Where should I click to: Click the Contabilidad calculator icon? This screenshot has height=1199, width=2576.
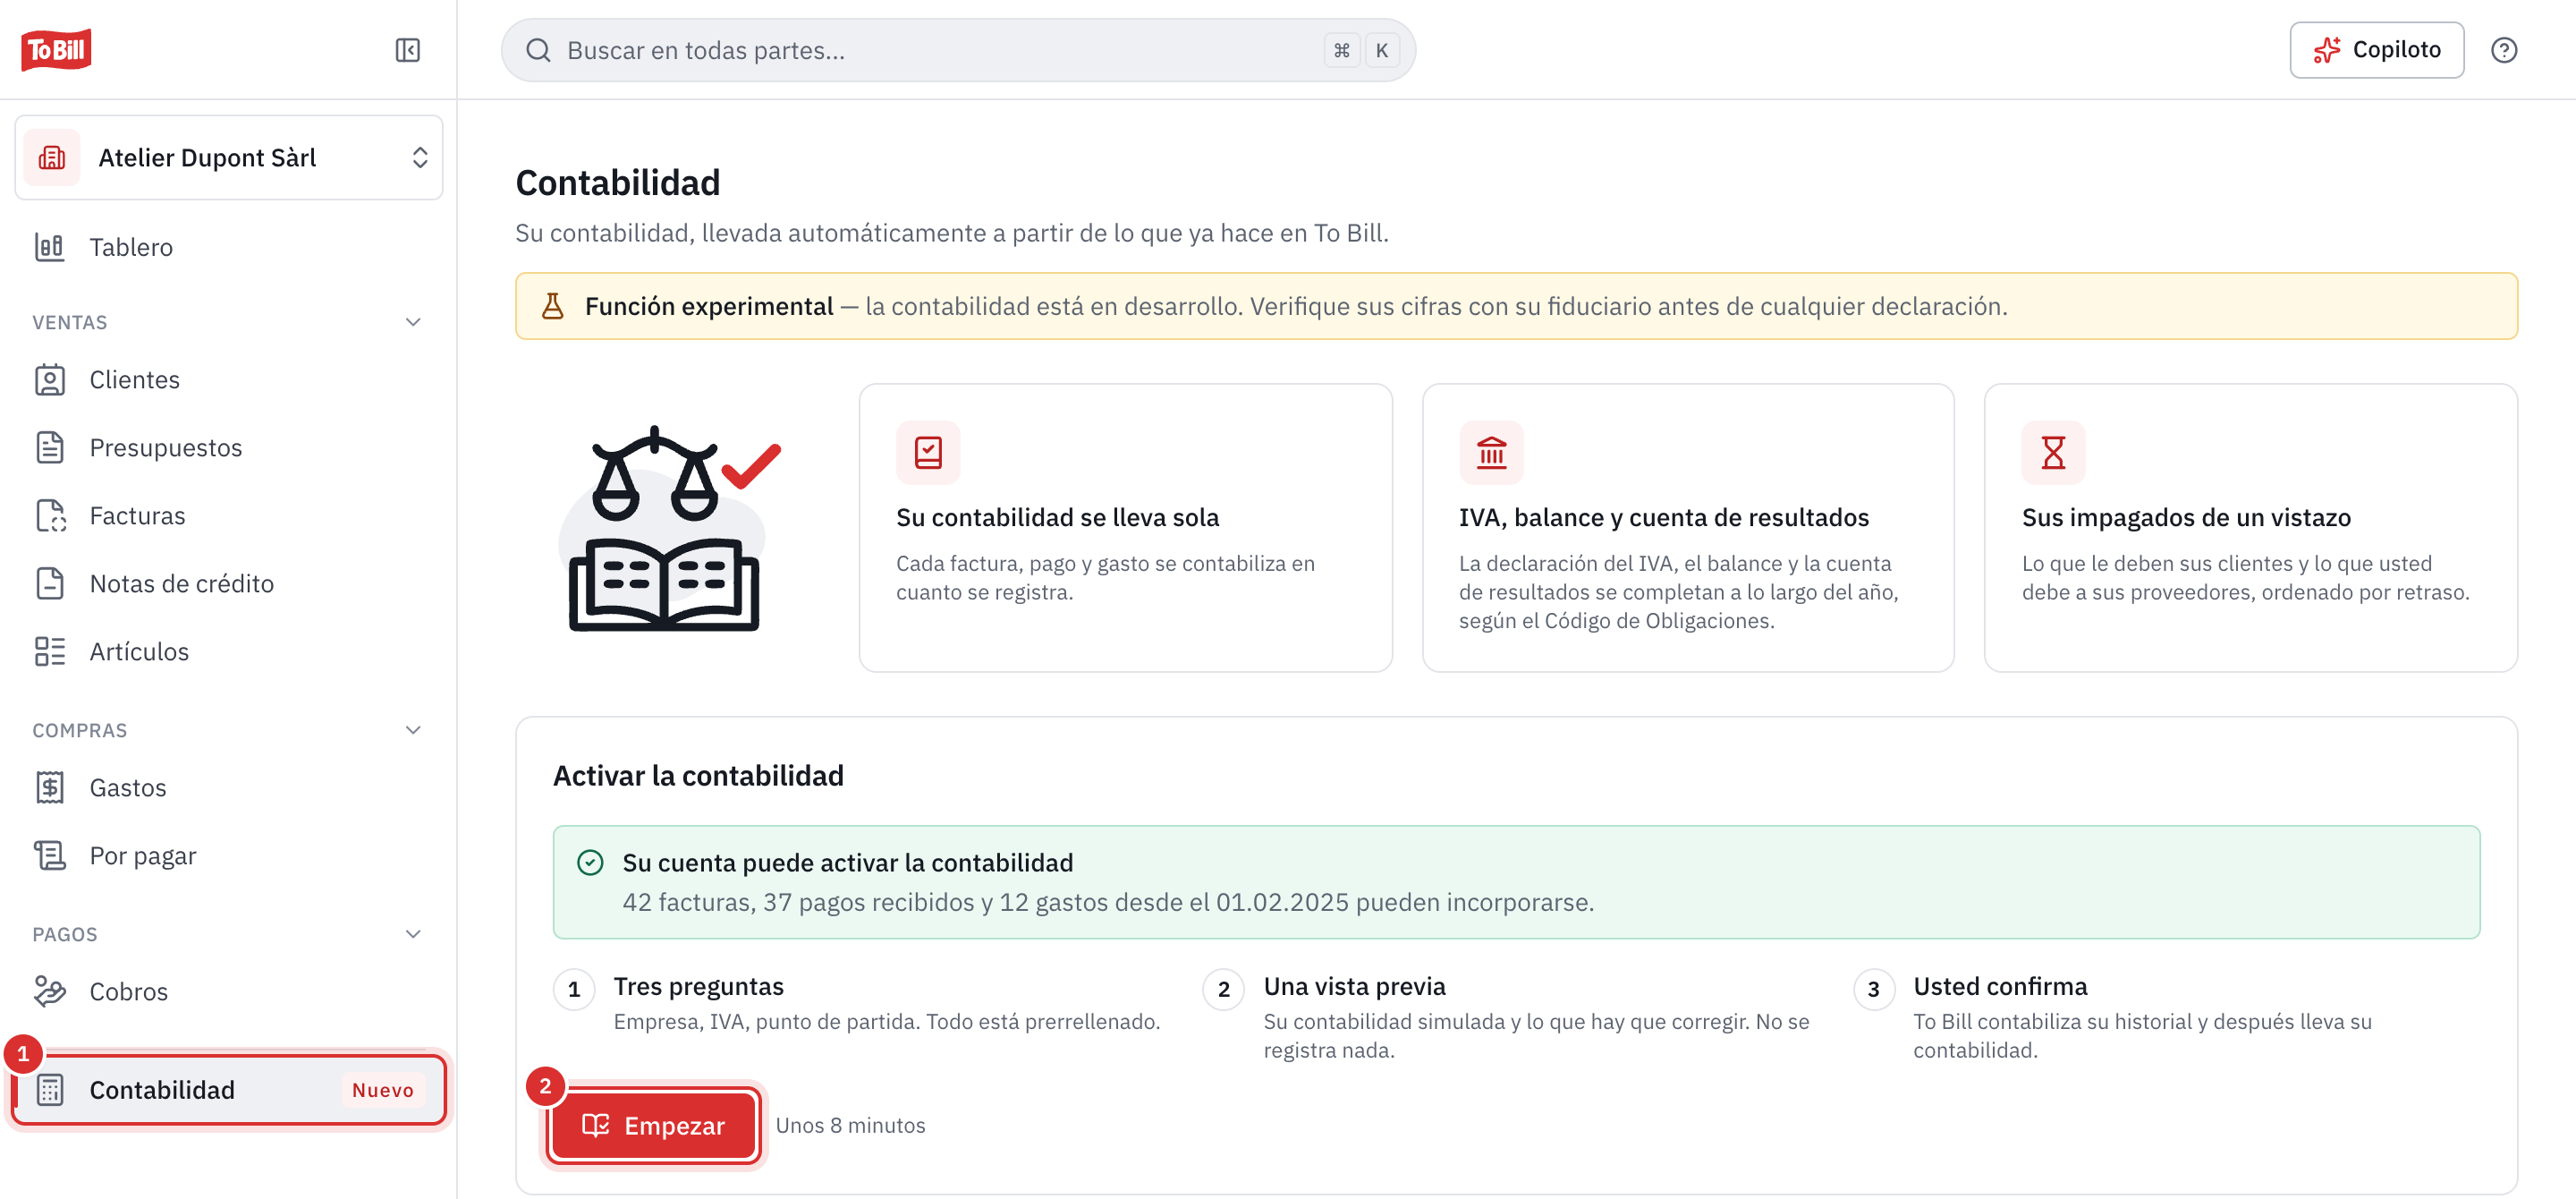pyautogui.click(x=50, y=1090)
